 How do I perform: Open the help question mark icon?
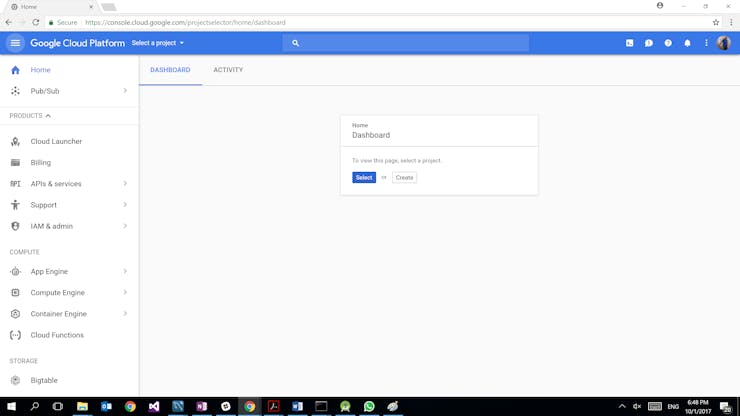coord(668,43)
